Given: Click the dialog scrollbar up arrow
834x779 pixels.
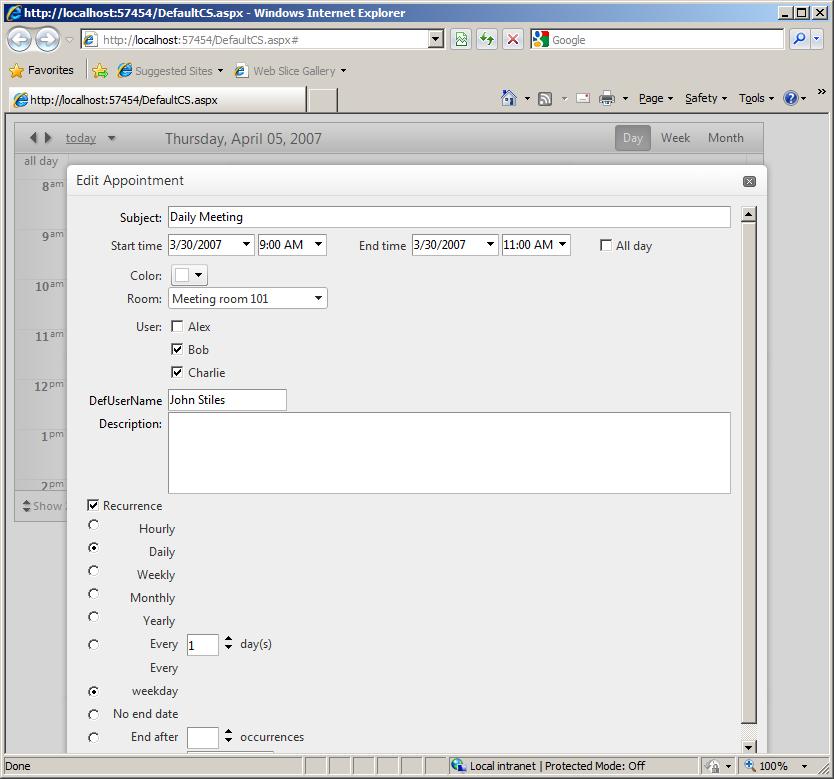Looking at the screenshot, I should pos(748,214).
